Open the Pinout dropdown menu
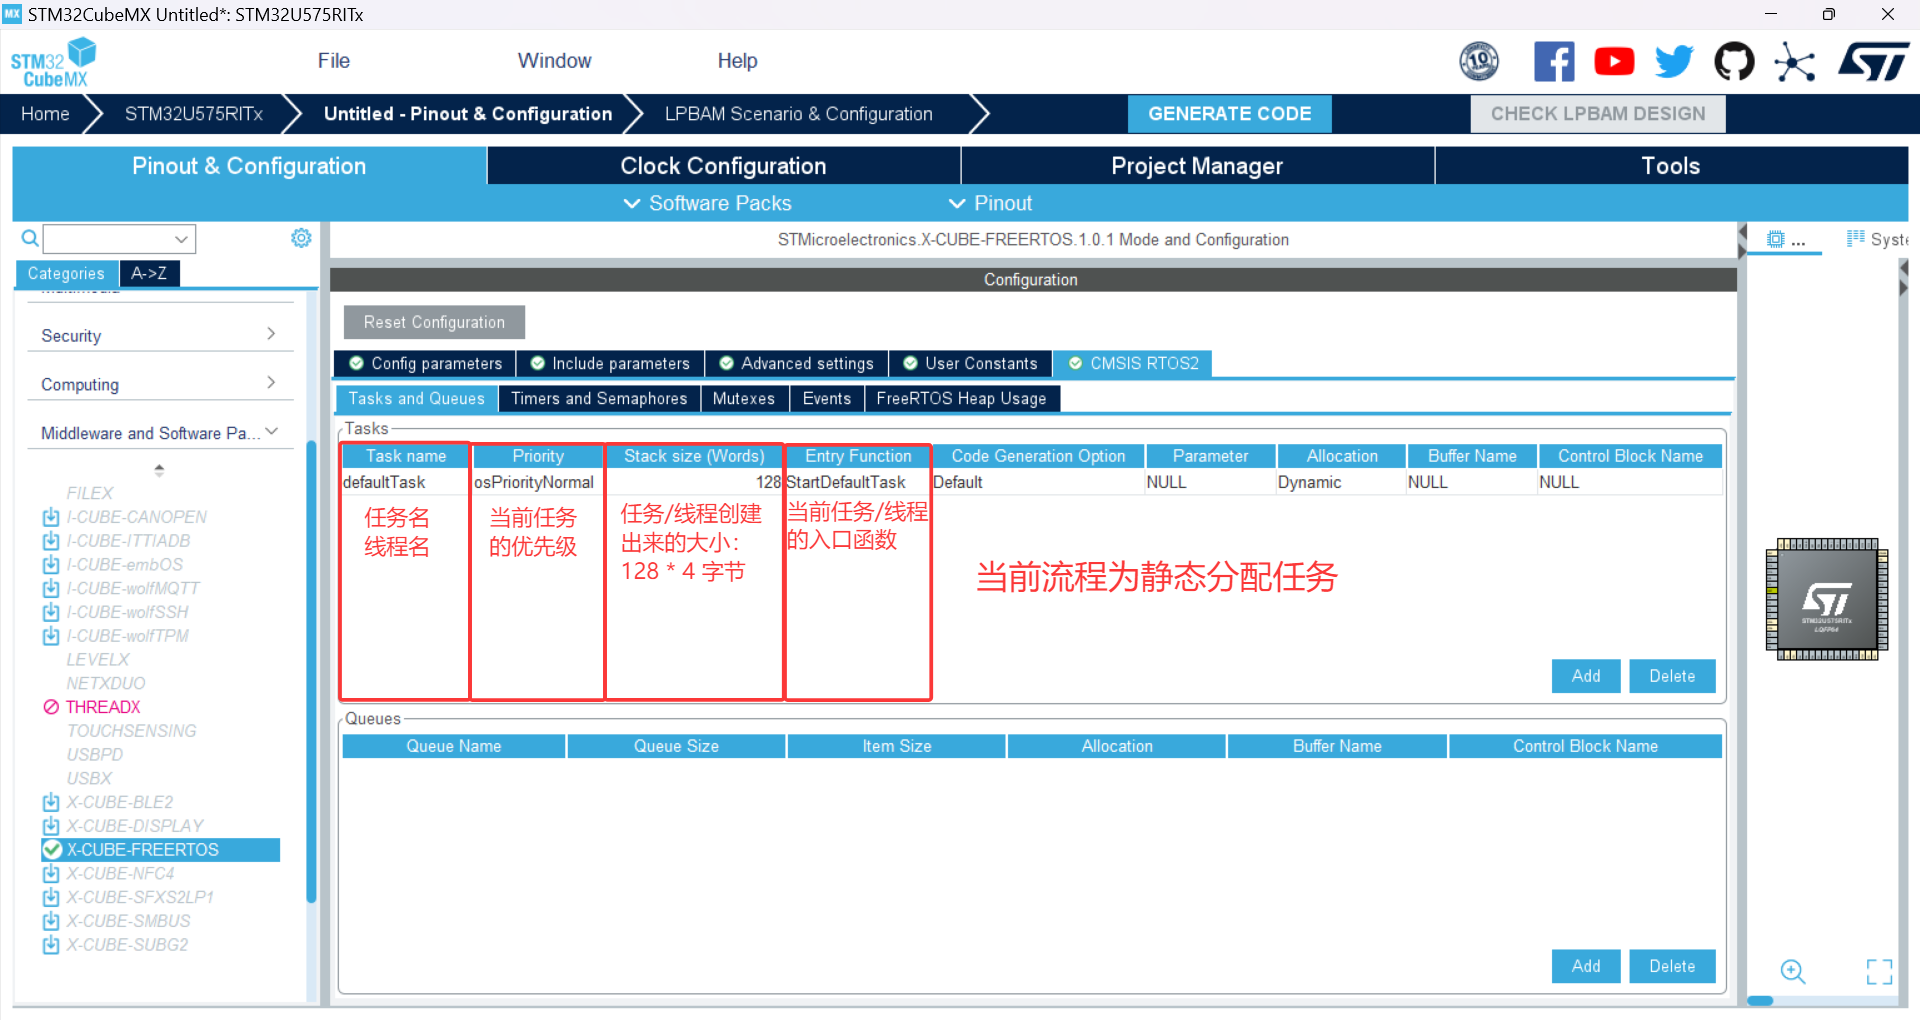This screenshot has height=1020, width=1920. pyautogui.click(x=990, y=203)
